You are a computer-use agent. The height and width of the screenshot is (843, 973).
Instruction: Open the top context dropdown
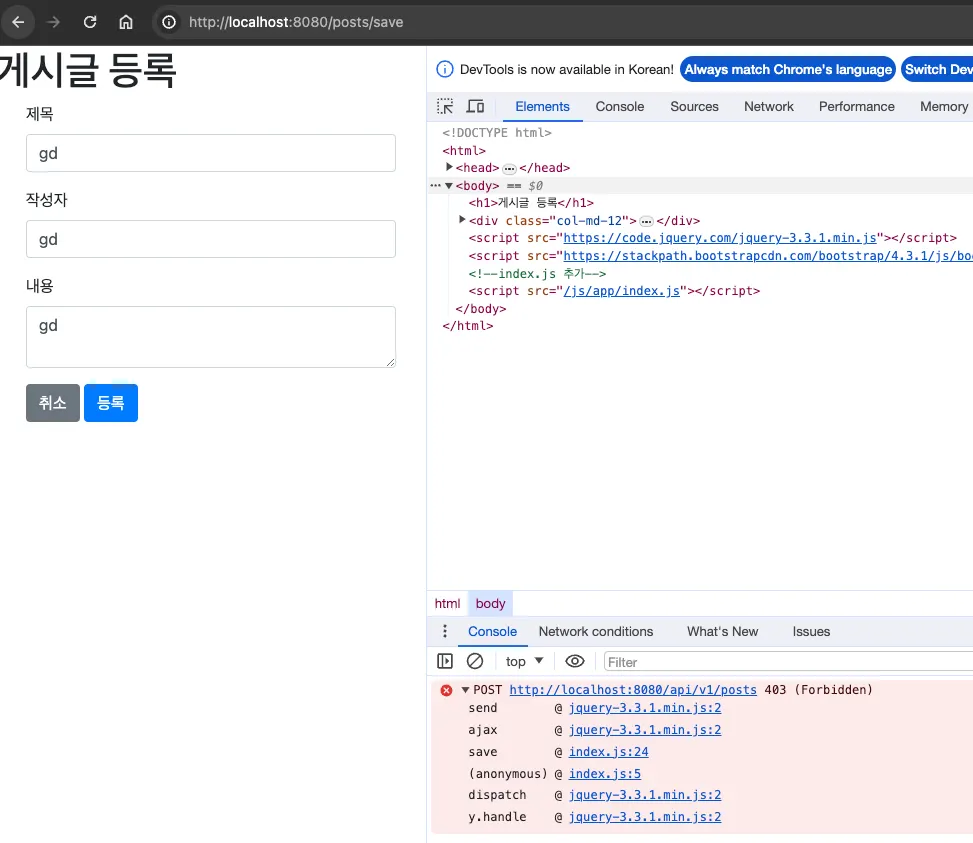524,661
